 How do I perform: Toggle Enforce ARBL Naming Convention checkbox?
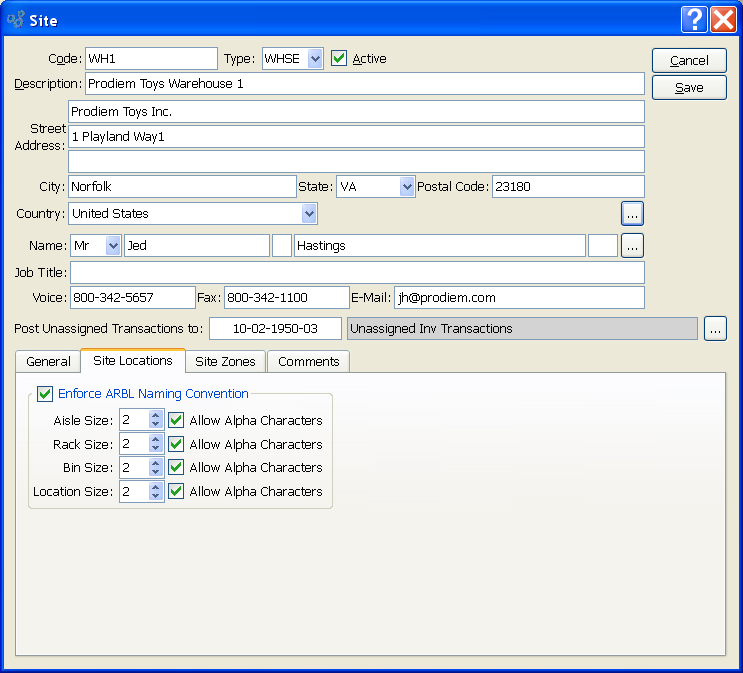coord(44,394)
